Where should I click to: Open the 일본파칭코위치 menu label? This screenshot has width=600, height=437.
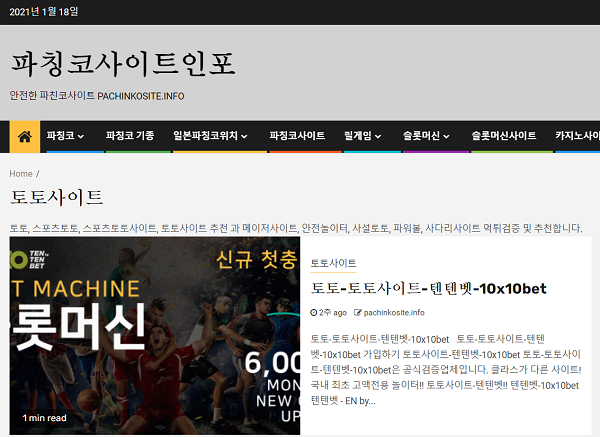[x=205, y=135]
